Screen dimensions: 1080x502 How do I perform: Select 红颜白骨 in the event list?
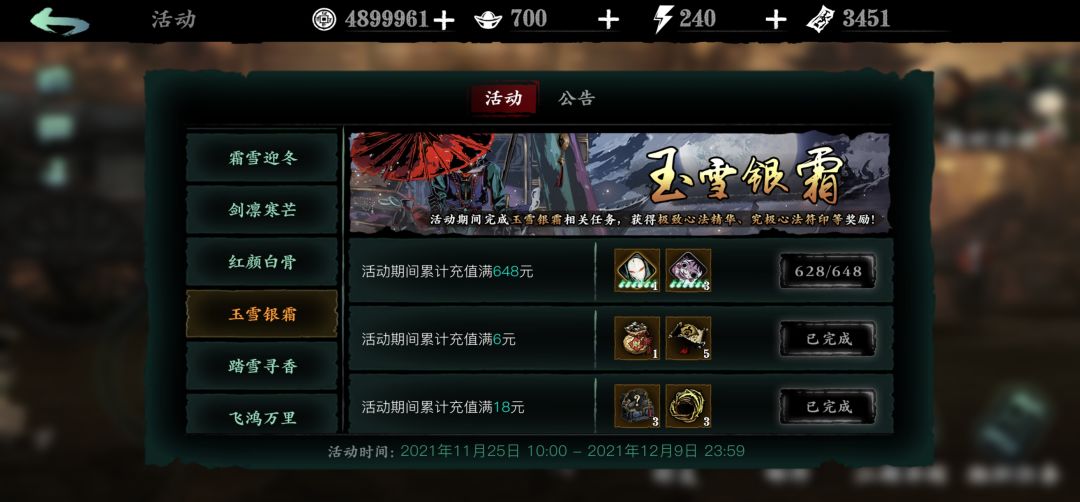point(262,262)
